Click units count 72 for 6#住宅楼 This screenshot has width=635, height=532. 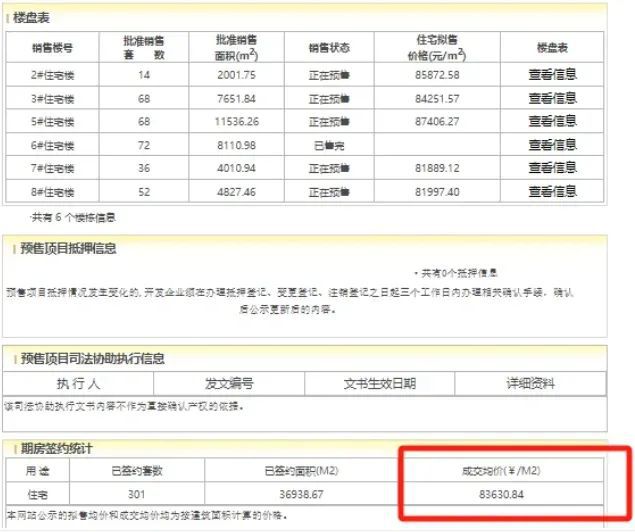[144, 145]
